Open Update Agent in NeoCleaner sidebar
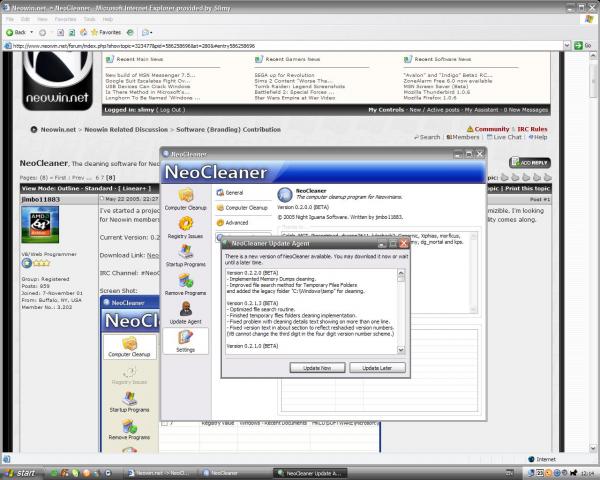 pyautogui.click(x=186, y=313)
